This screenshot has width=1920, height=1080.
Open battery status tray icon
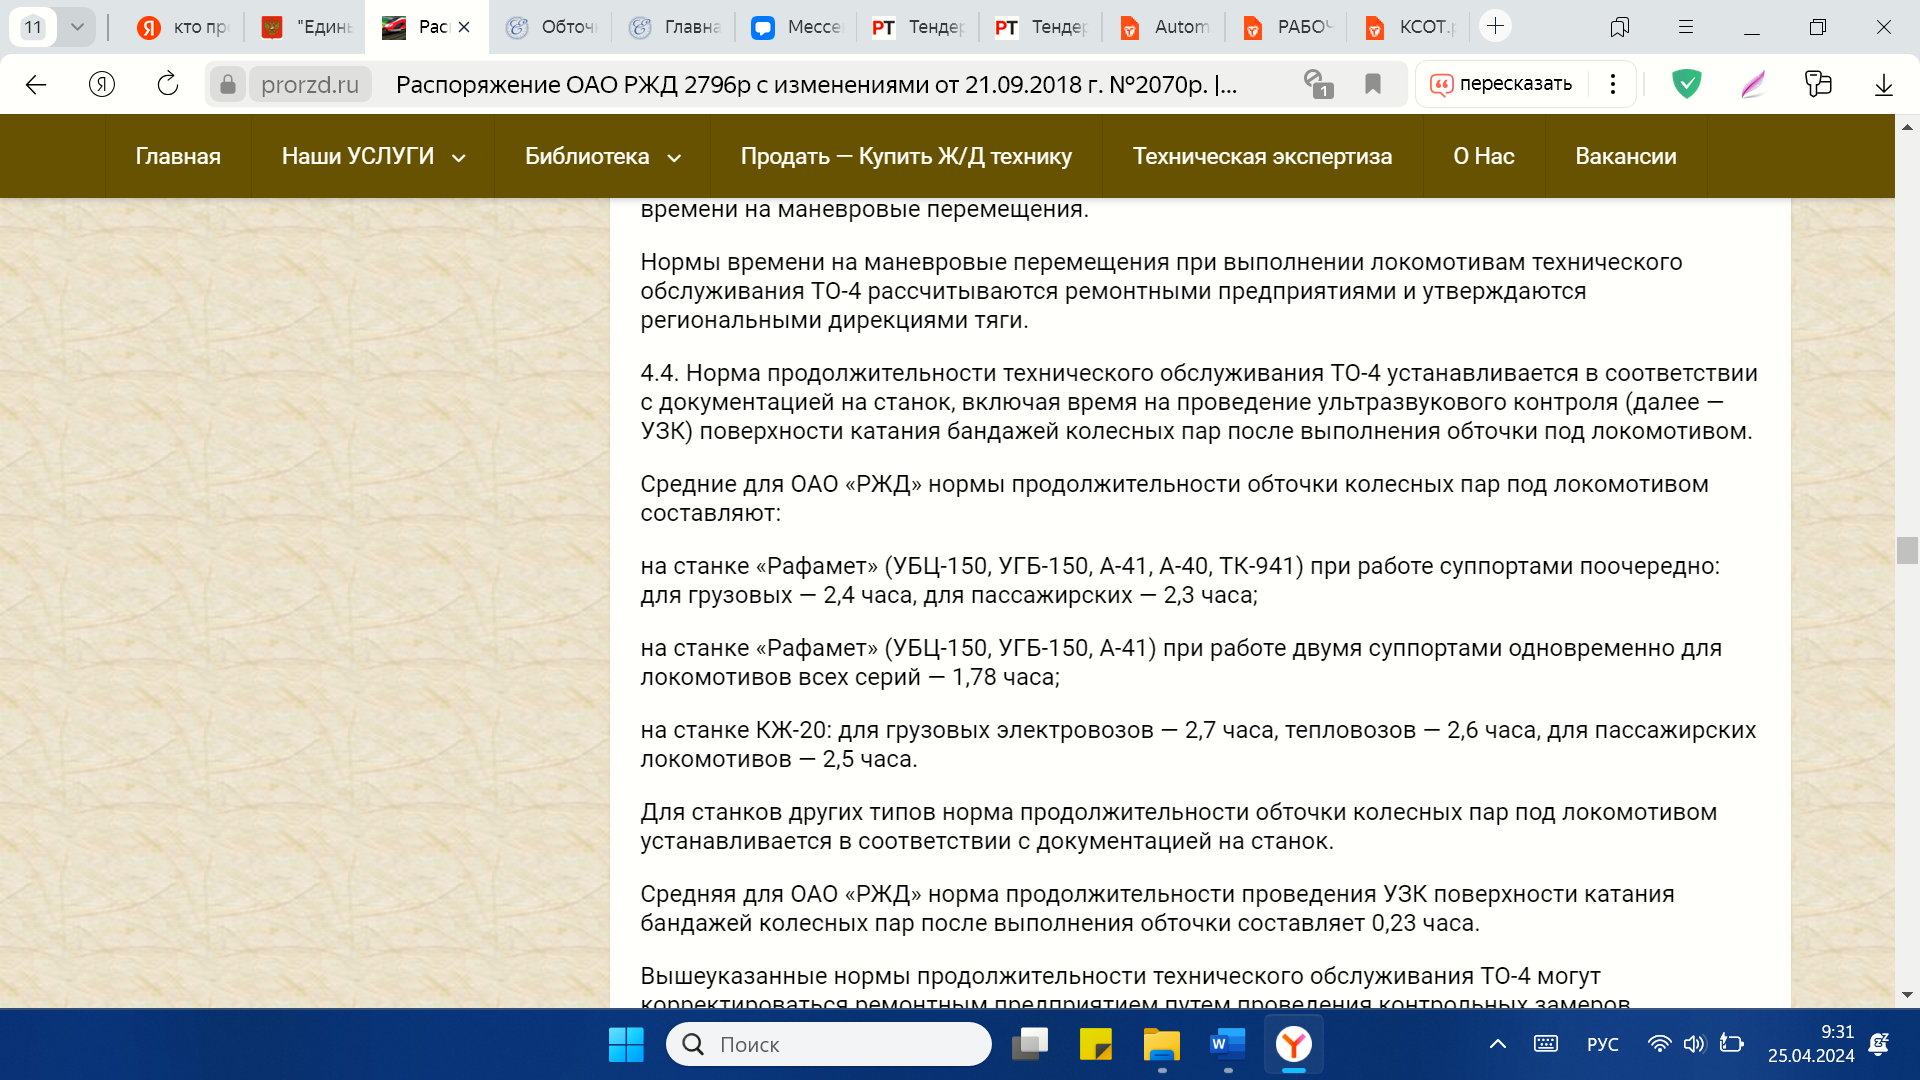point(1731,1044)
